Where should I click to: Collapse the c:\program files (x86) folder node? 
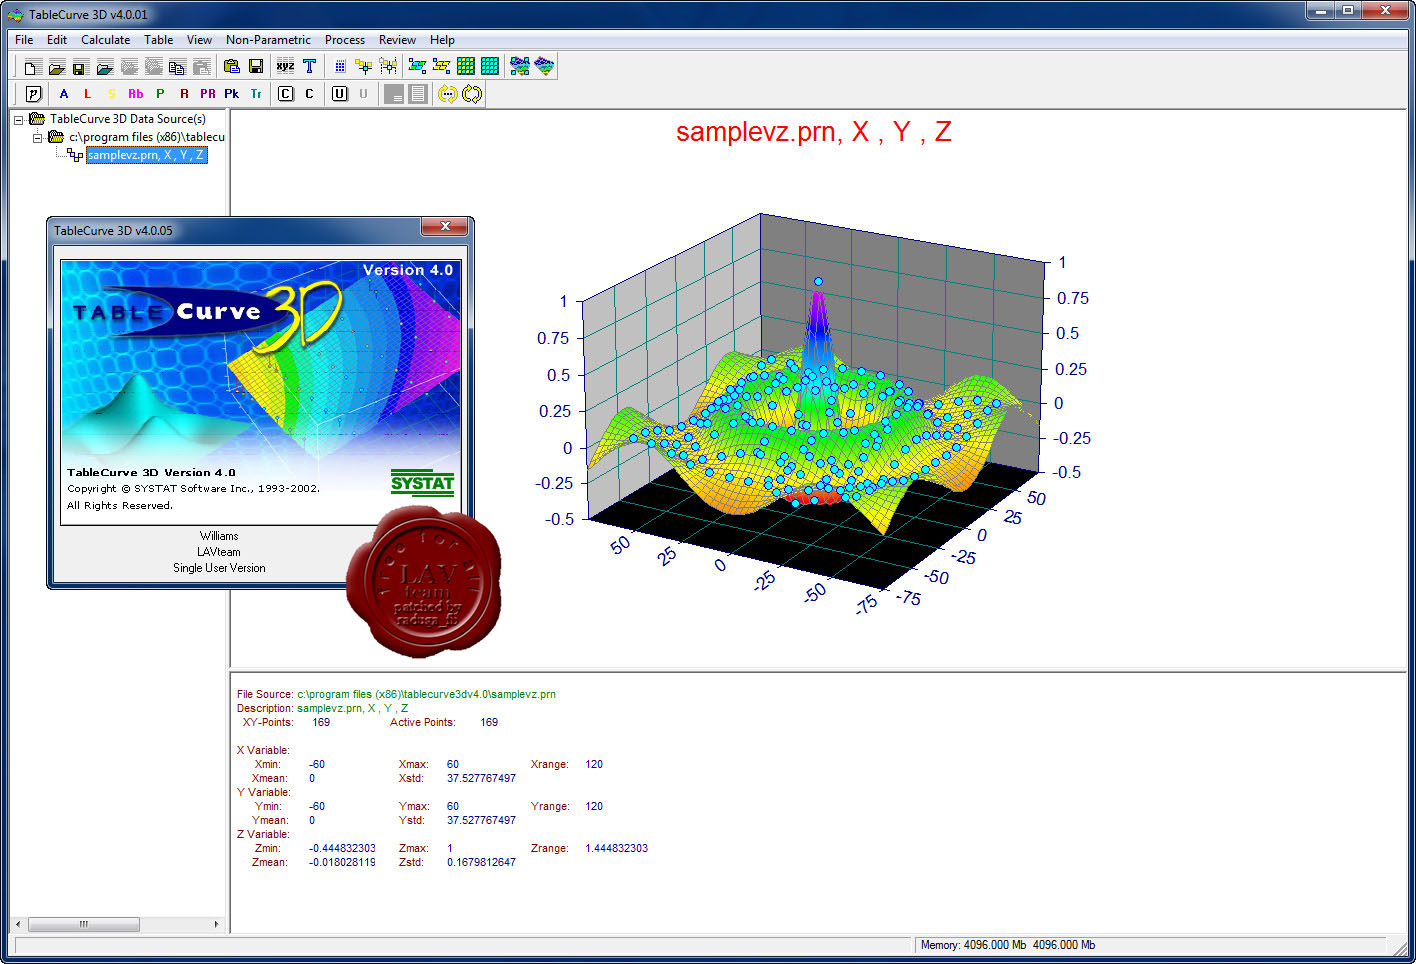(x=37, y=137)
